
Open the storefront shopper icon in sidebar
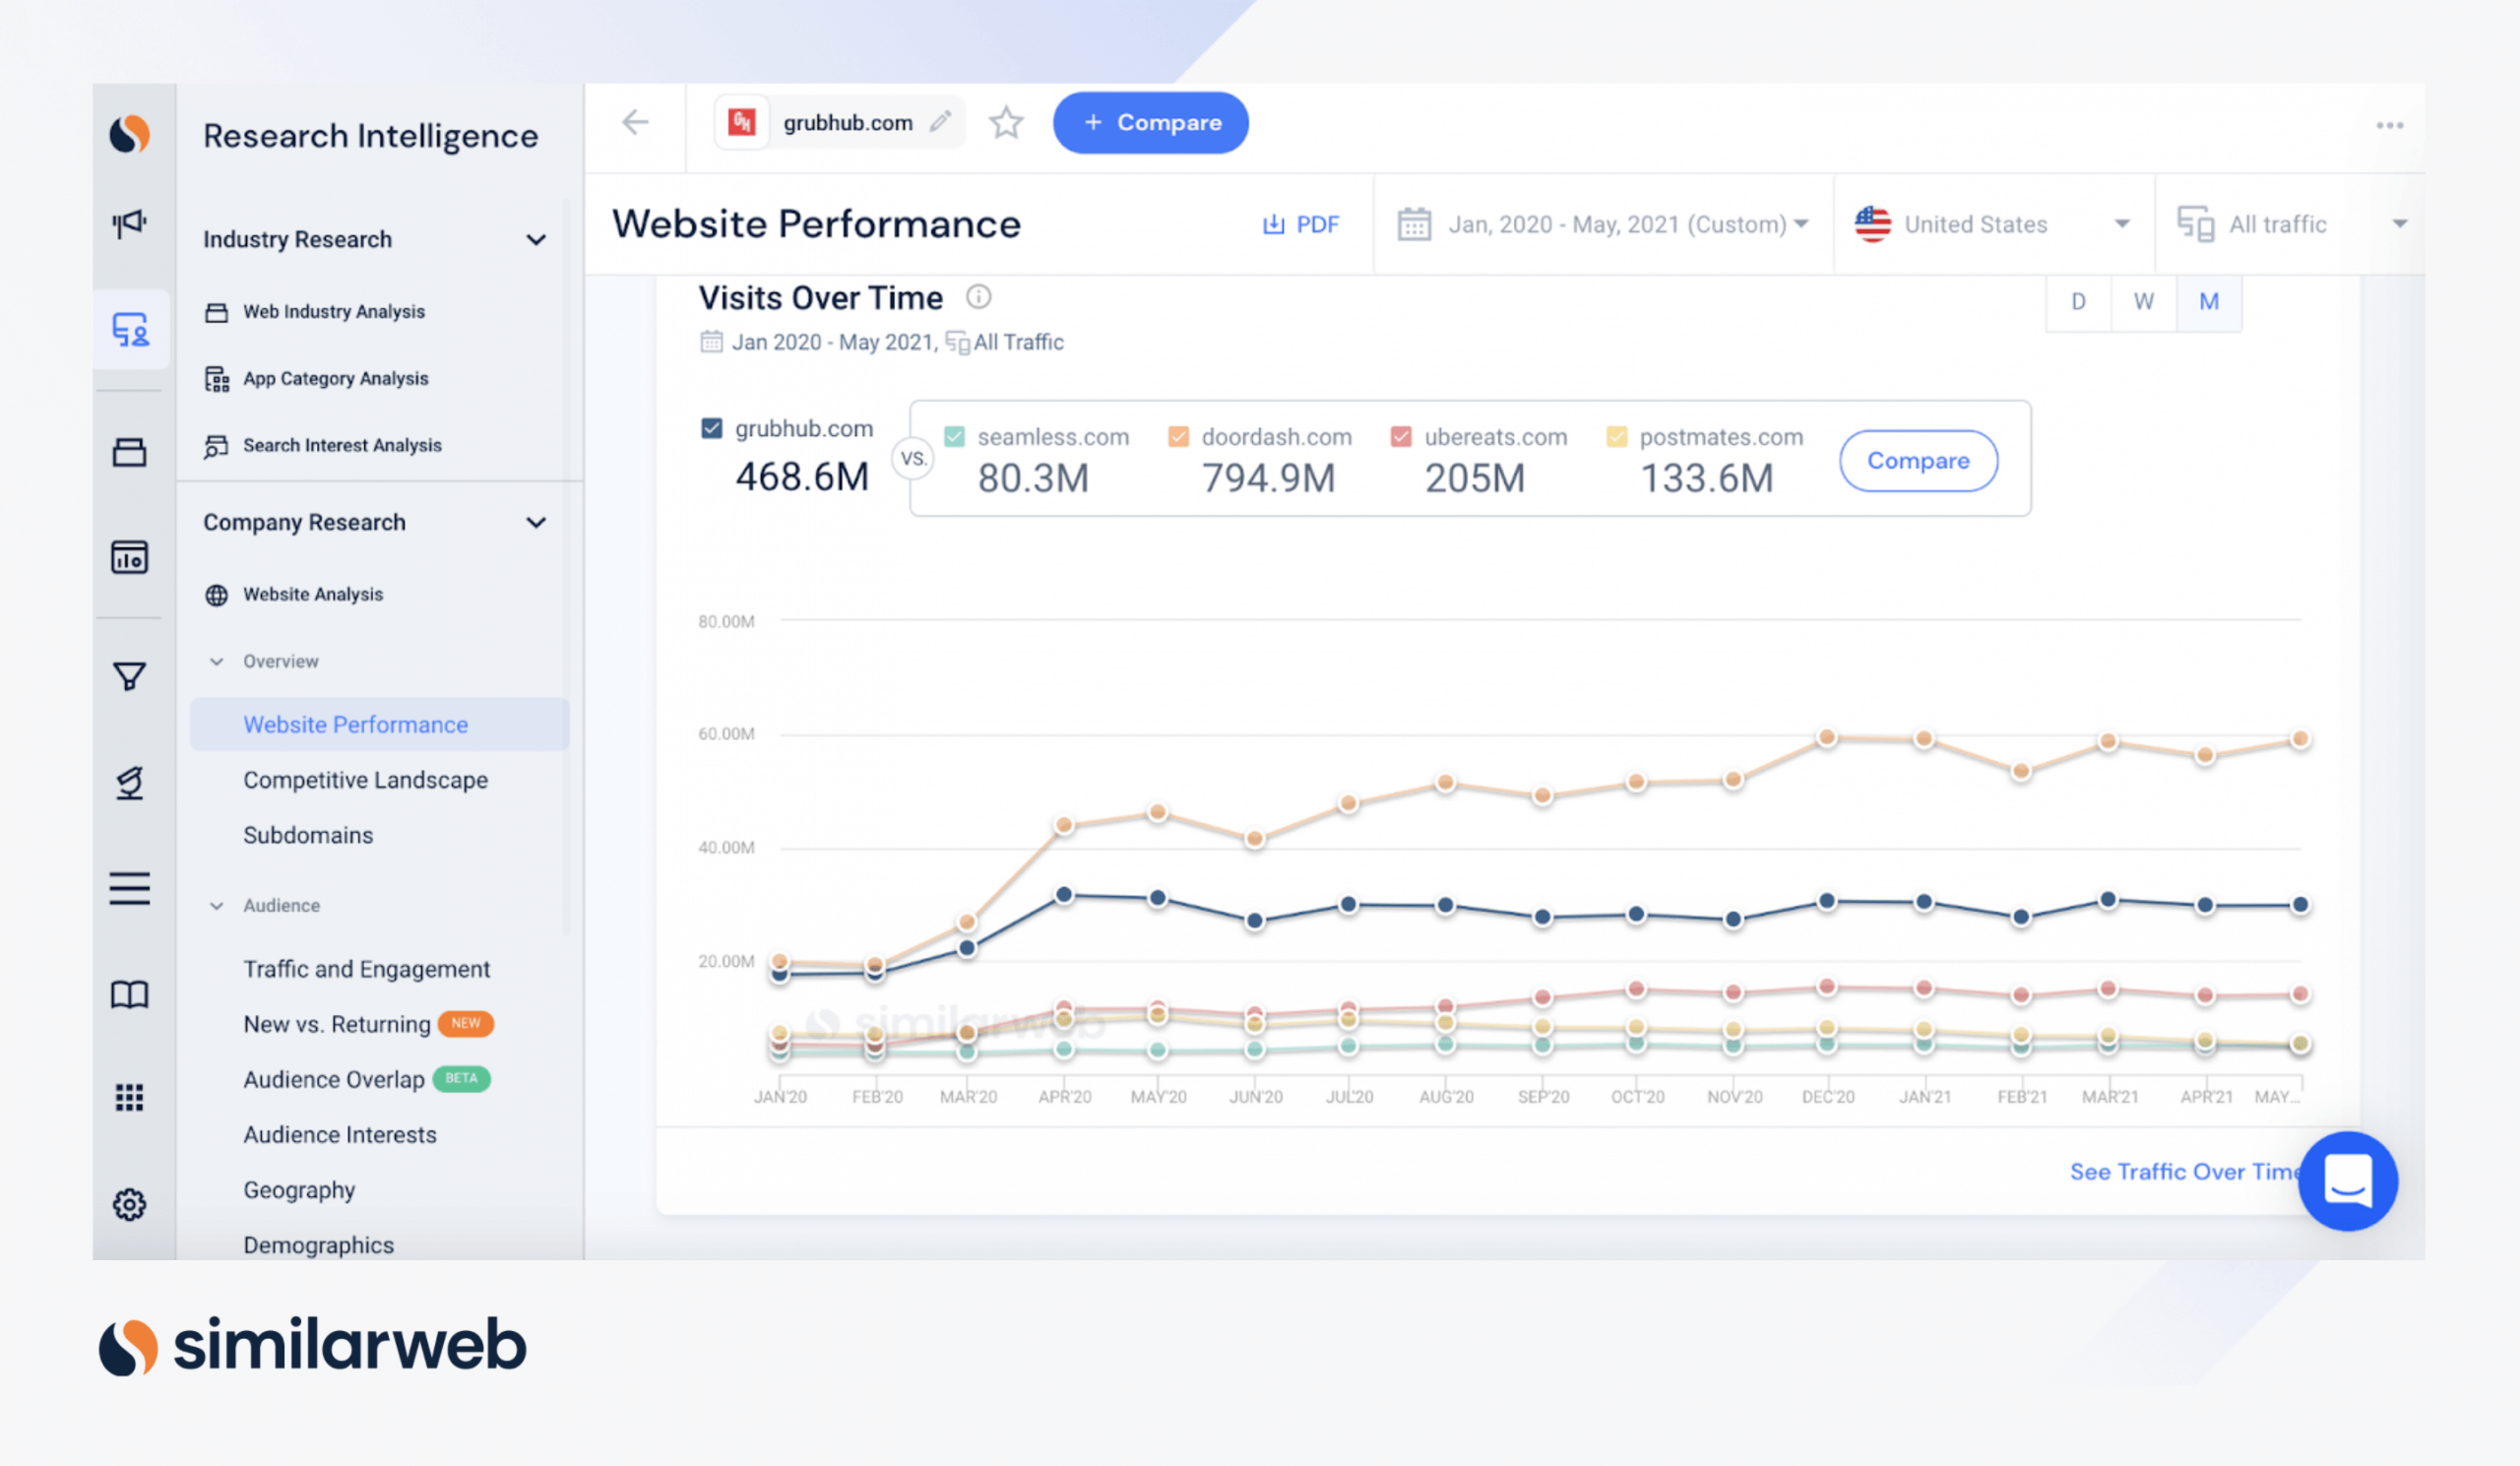pyautogui.click(x=129, y=452)
